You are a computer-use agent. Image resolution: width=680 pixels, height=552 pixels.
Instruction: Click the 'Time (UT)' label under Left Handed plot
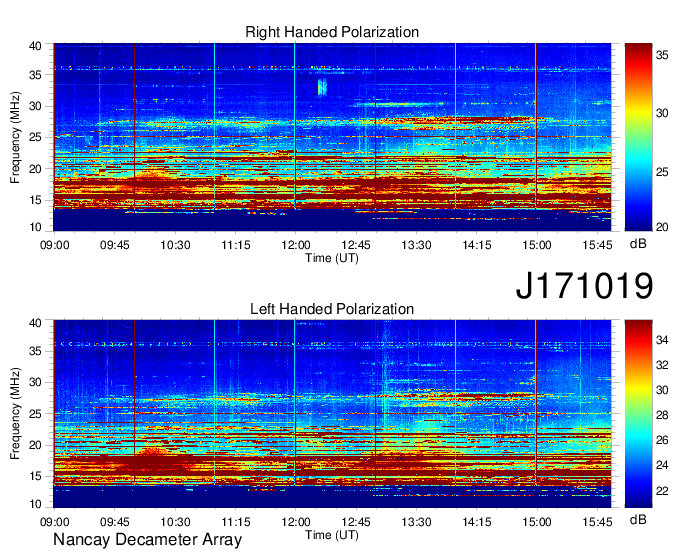[332, 535]
